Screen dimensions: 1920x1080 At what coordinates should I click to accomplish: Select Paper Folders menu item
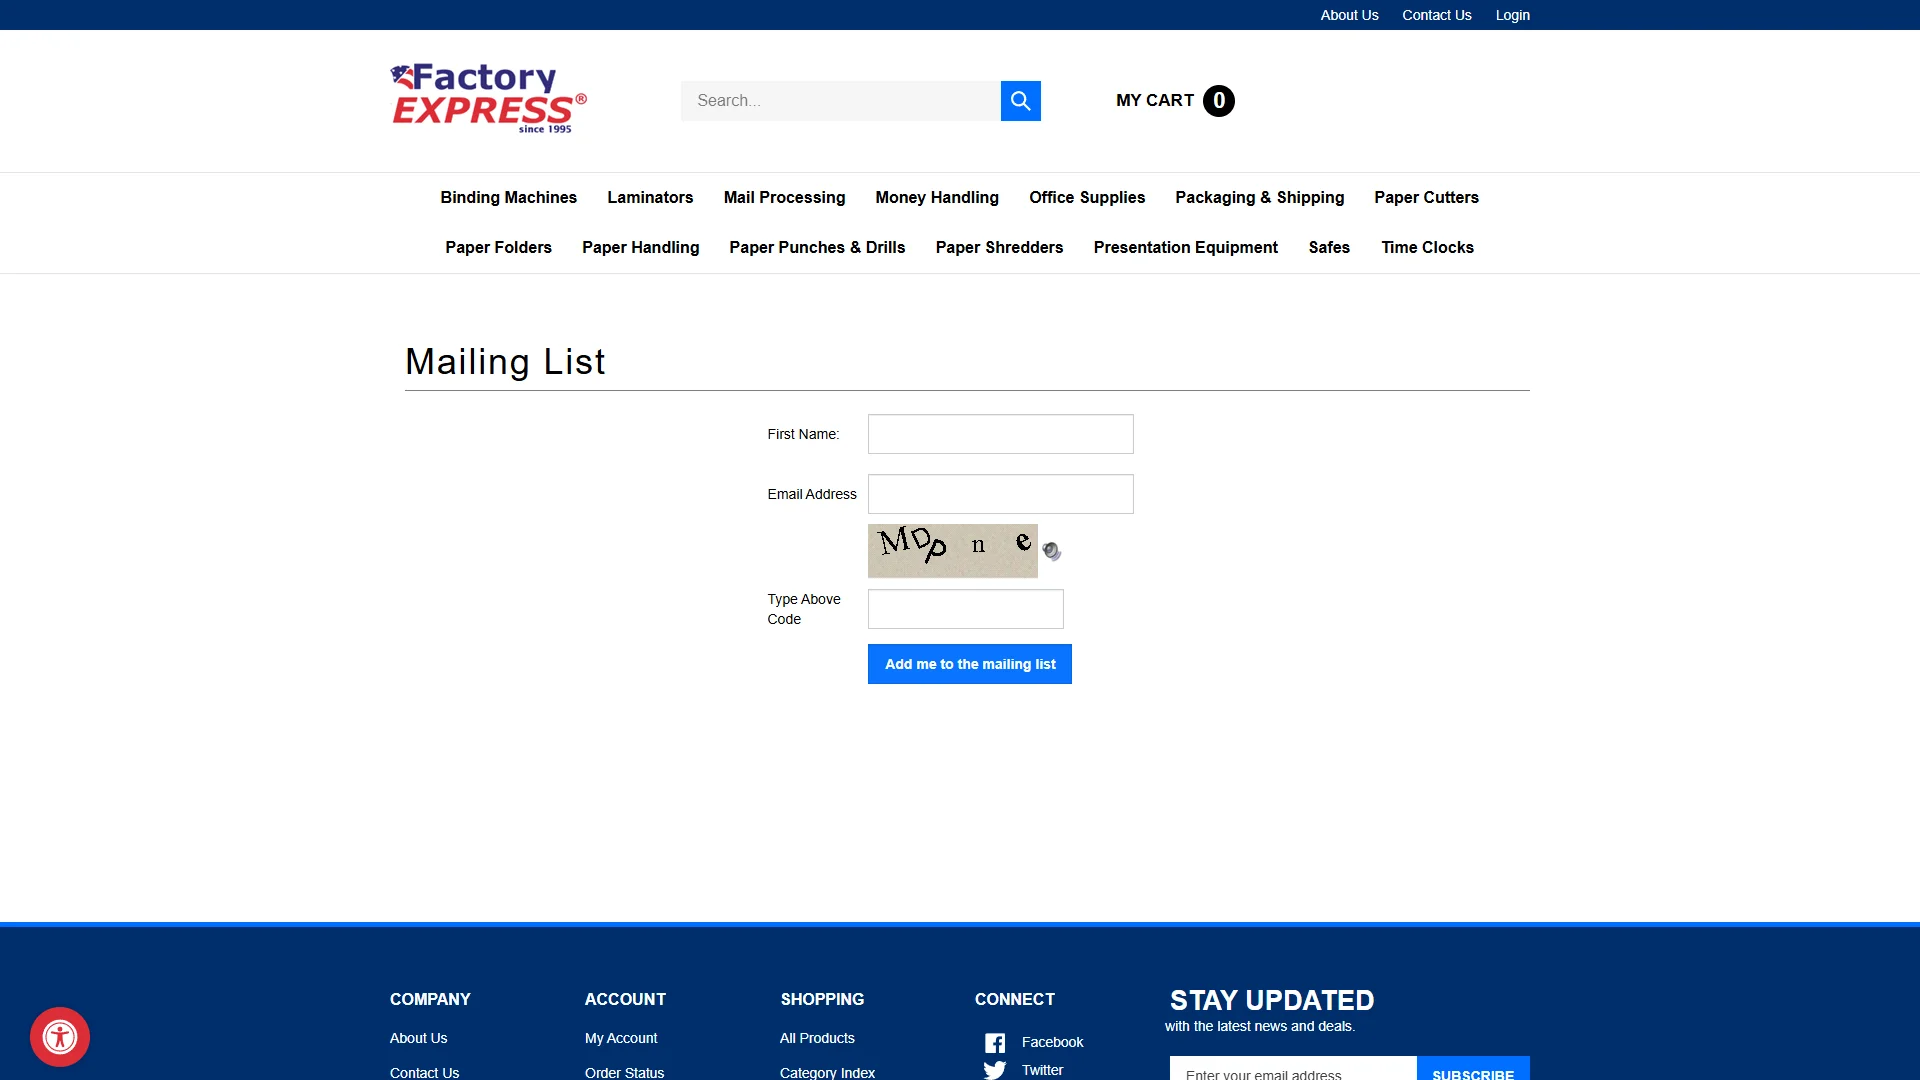click(498, 248)
